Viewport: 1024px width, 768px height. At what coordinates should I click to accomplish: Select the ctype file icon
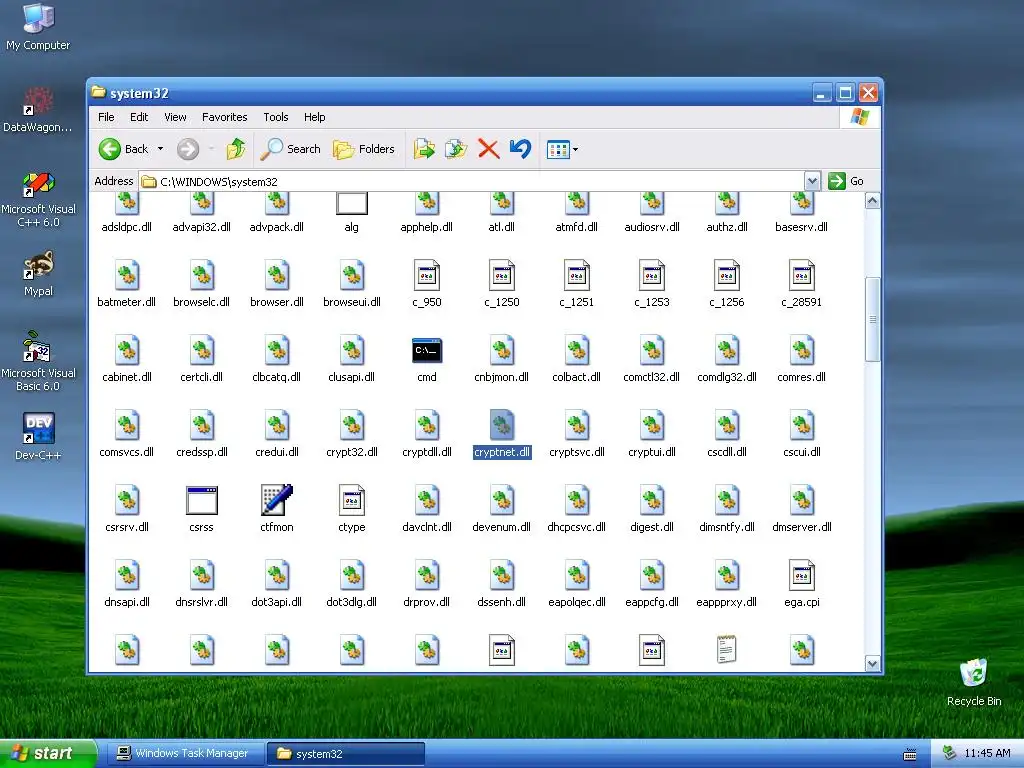click(x=351, y=500)
